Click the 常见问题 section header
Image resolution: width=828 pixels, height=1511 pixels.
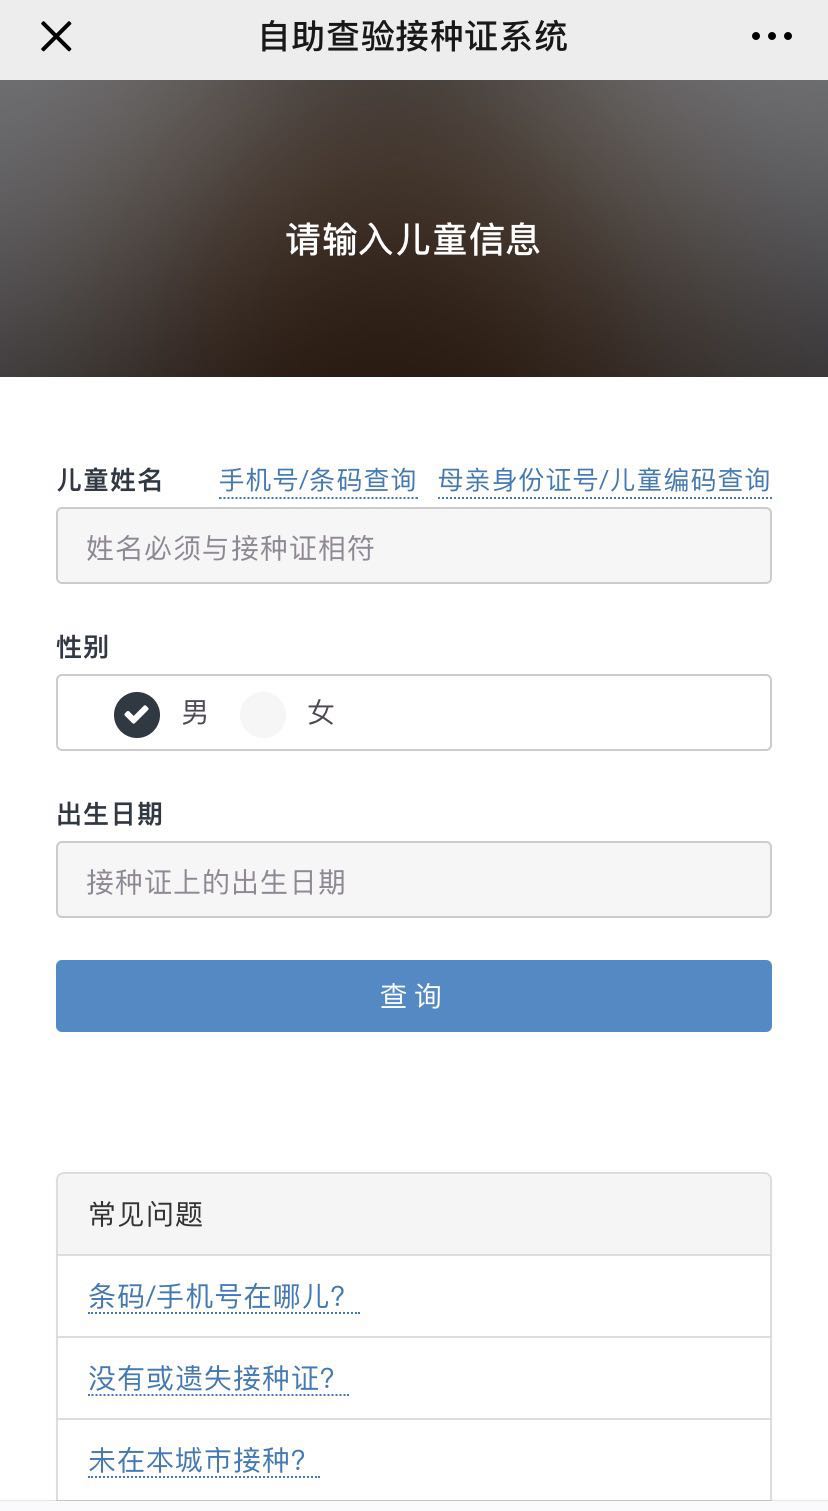coord(146,1215)
